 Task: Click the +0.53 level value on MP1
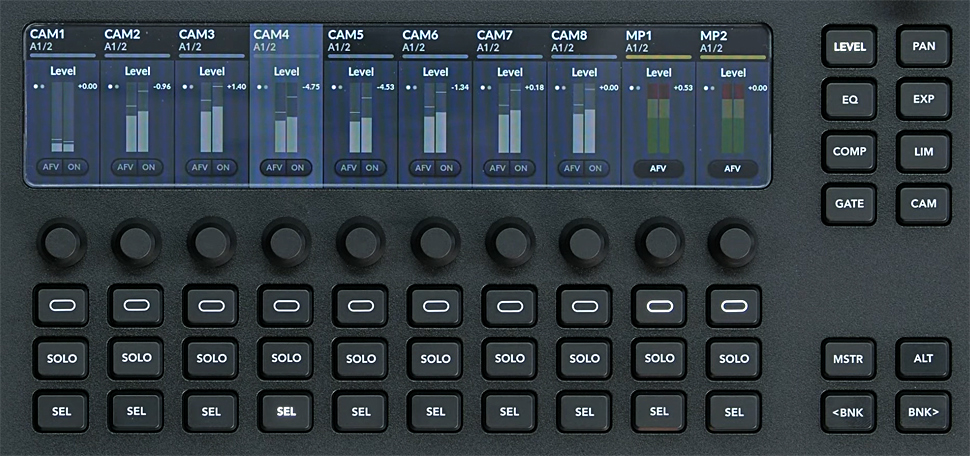[683, 87]
